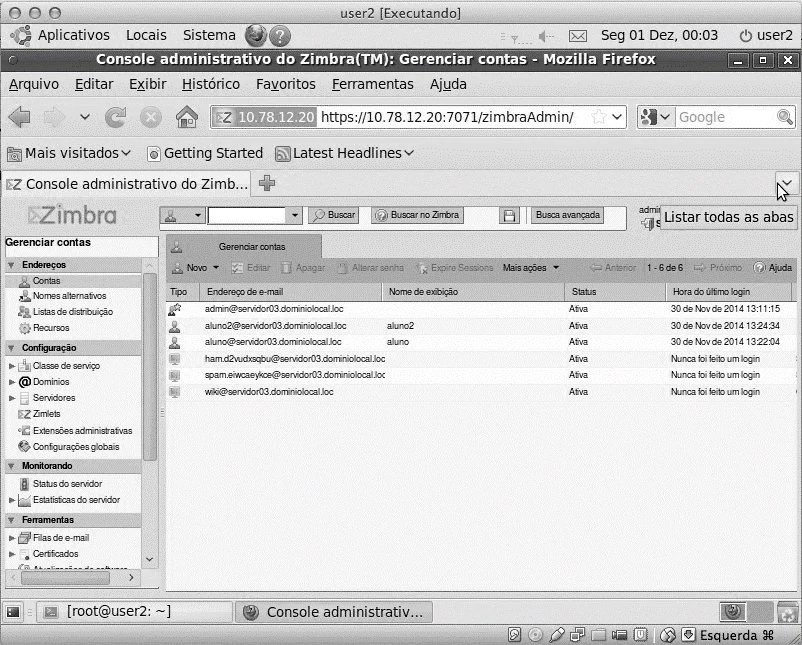Expand Servidores tree node
The image size is (802, 645).
(x=12, y=397)
